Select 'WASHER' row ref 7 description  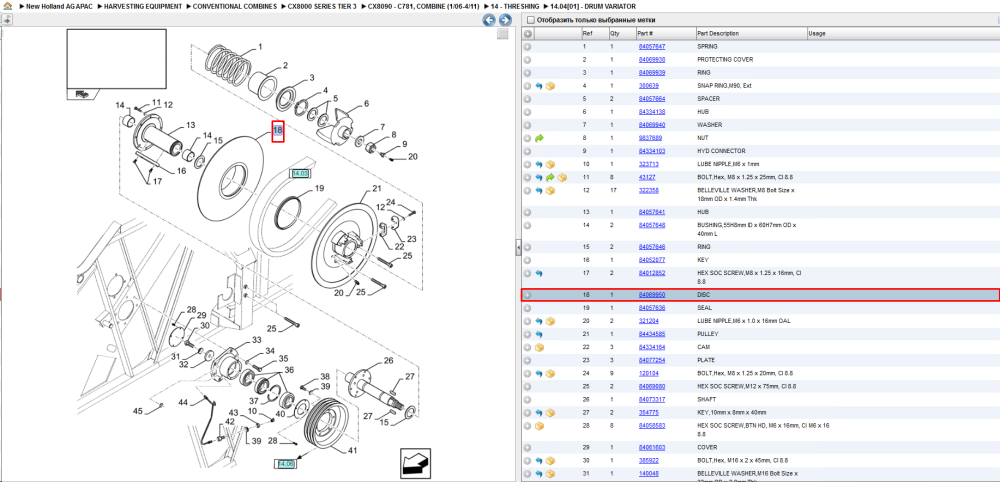coord(709,125)
